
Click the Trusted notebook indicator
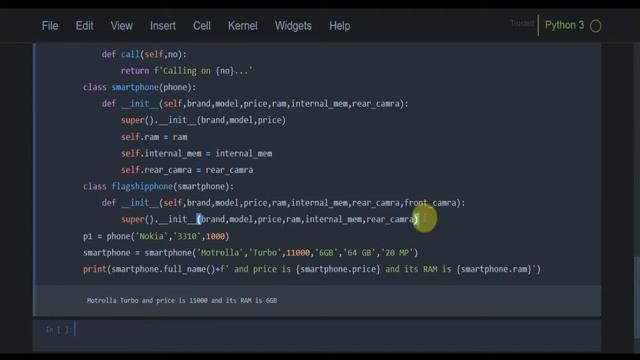coord(522,23)
